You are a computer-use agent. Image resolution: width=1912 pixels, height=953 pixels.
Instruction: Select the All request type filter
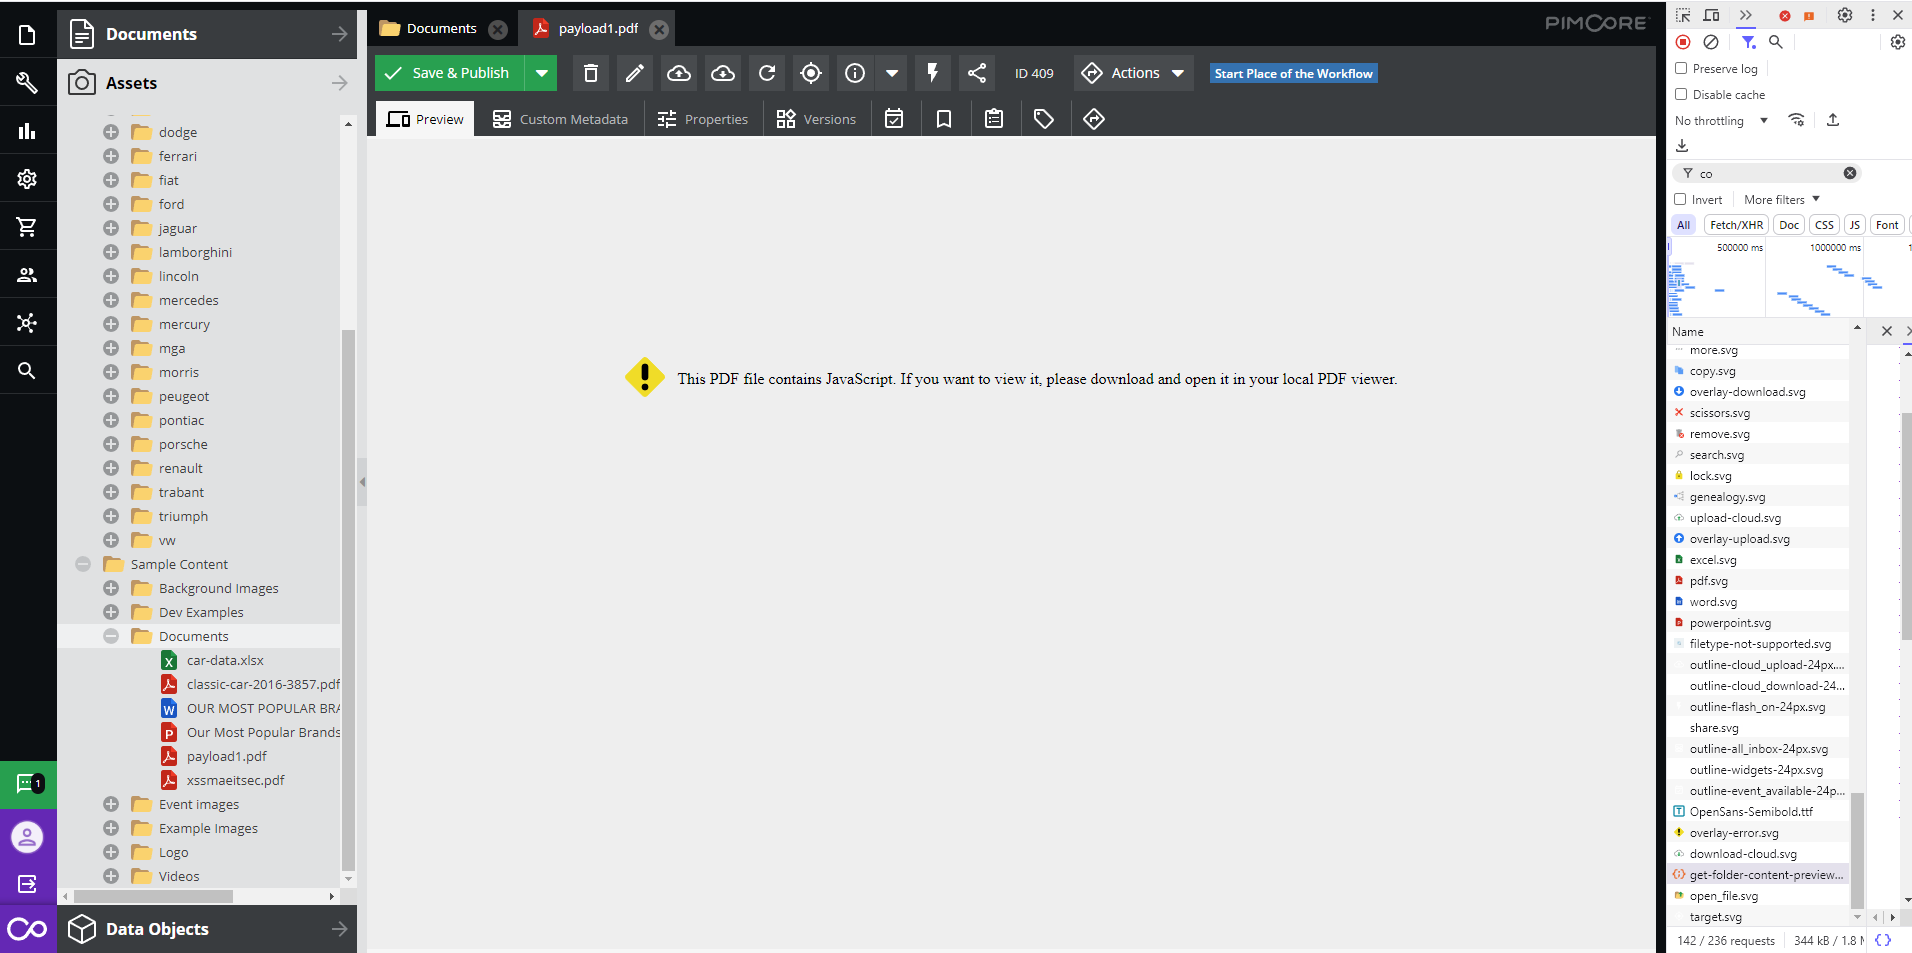click(1684, 225)
